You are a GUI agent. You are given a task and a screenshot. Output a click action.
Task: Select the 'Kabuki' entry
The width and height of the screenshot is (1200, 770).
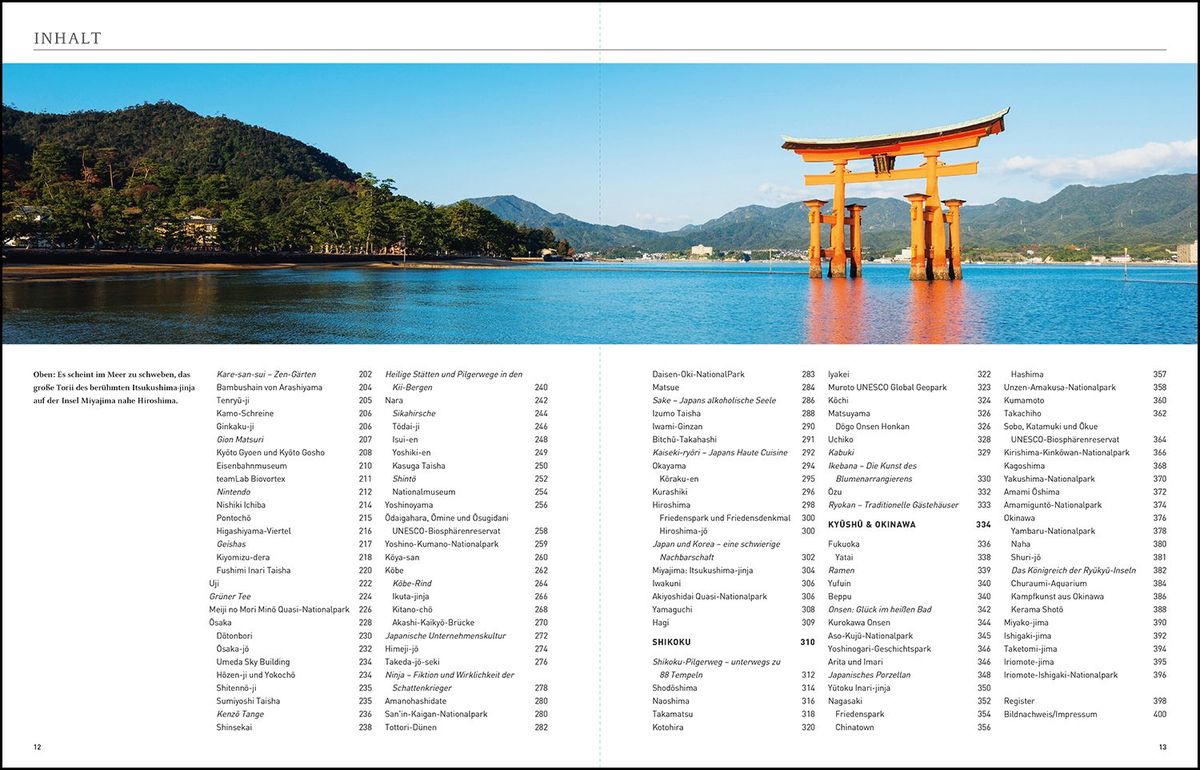click(840, 452)
